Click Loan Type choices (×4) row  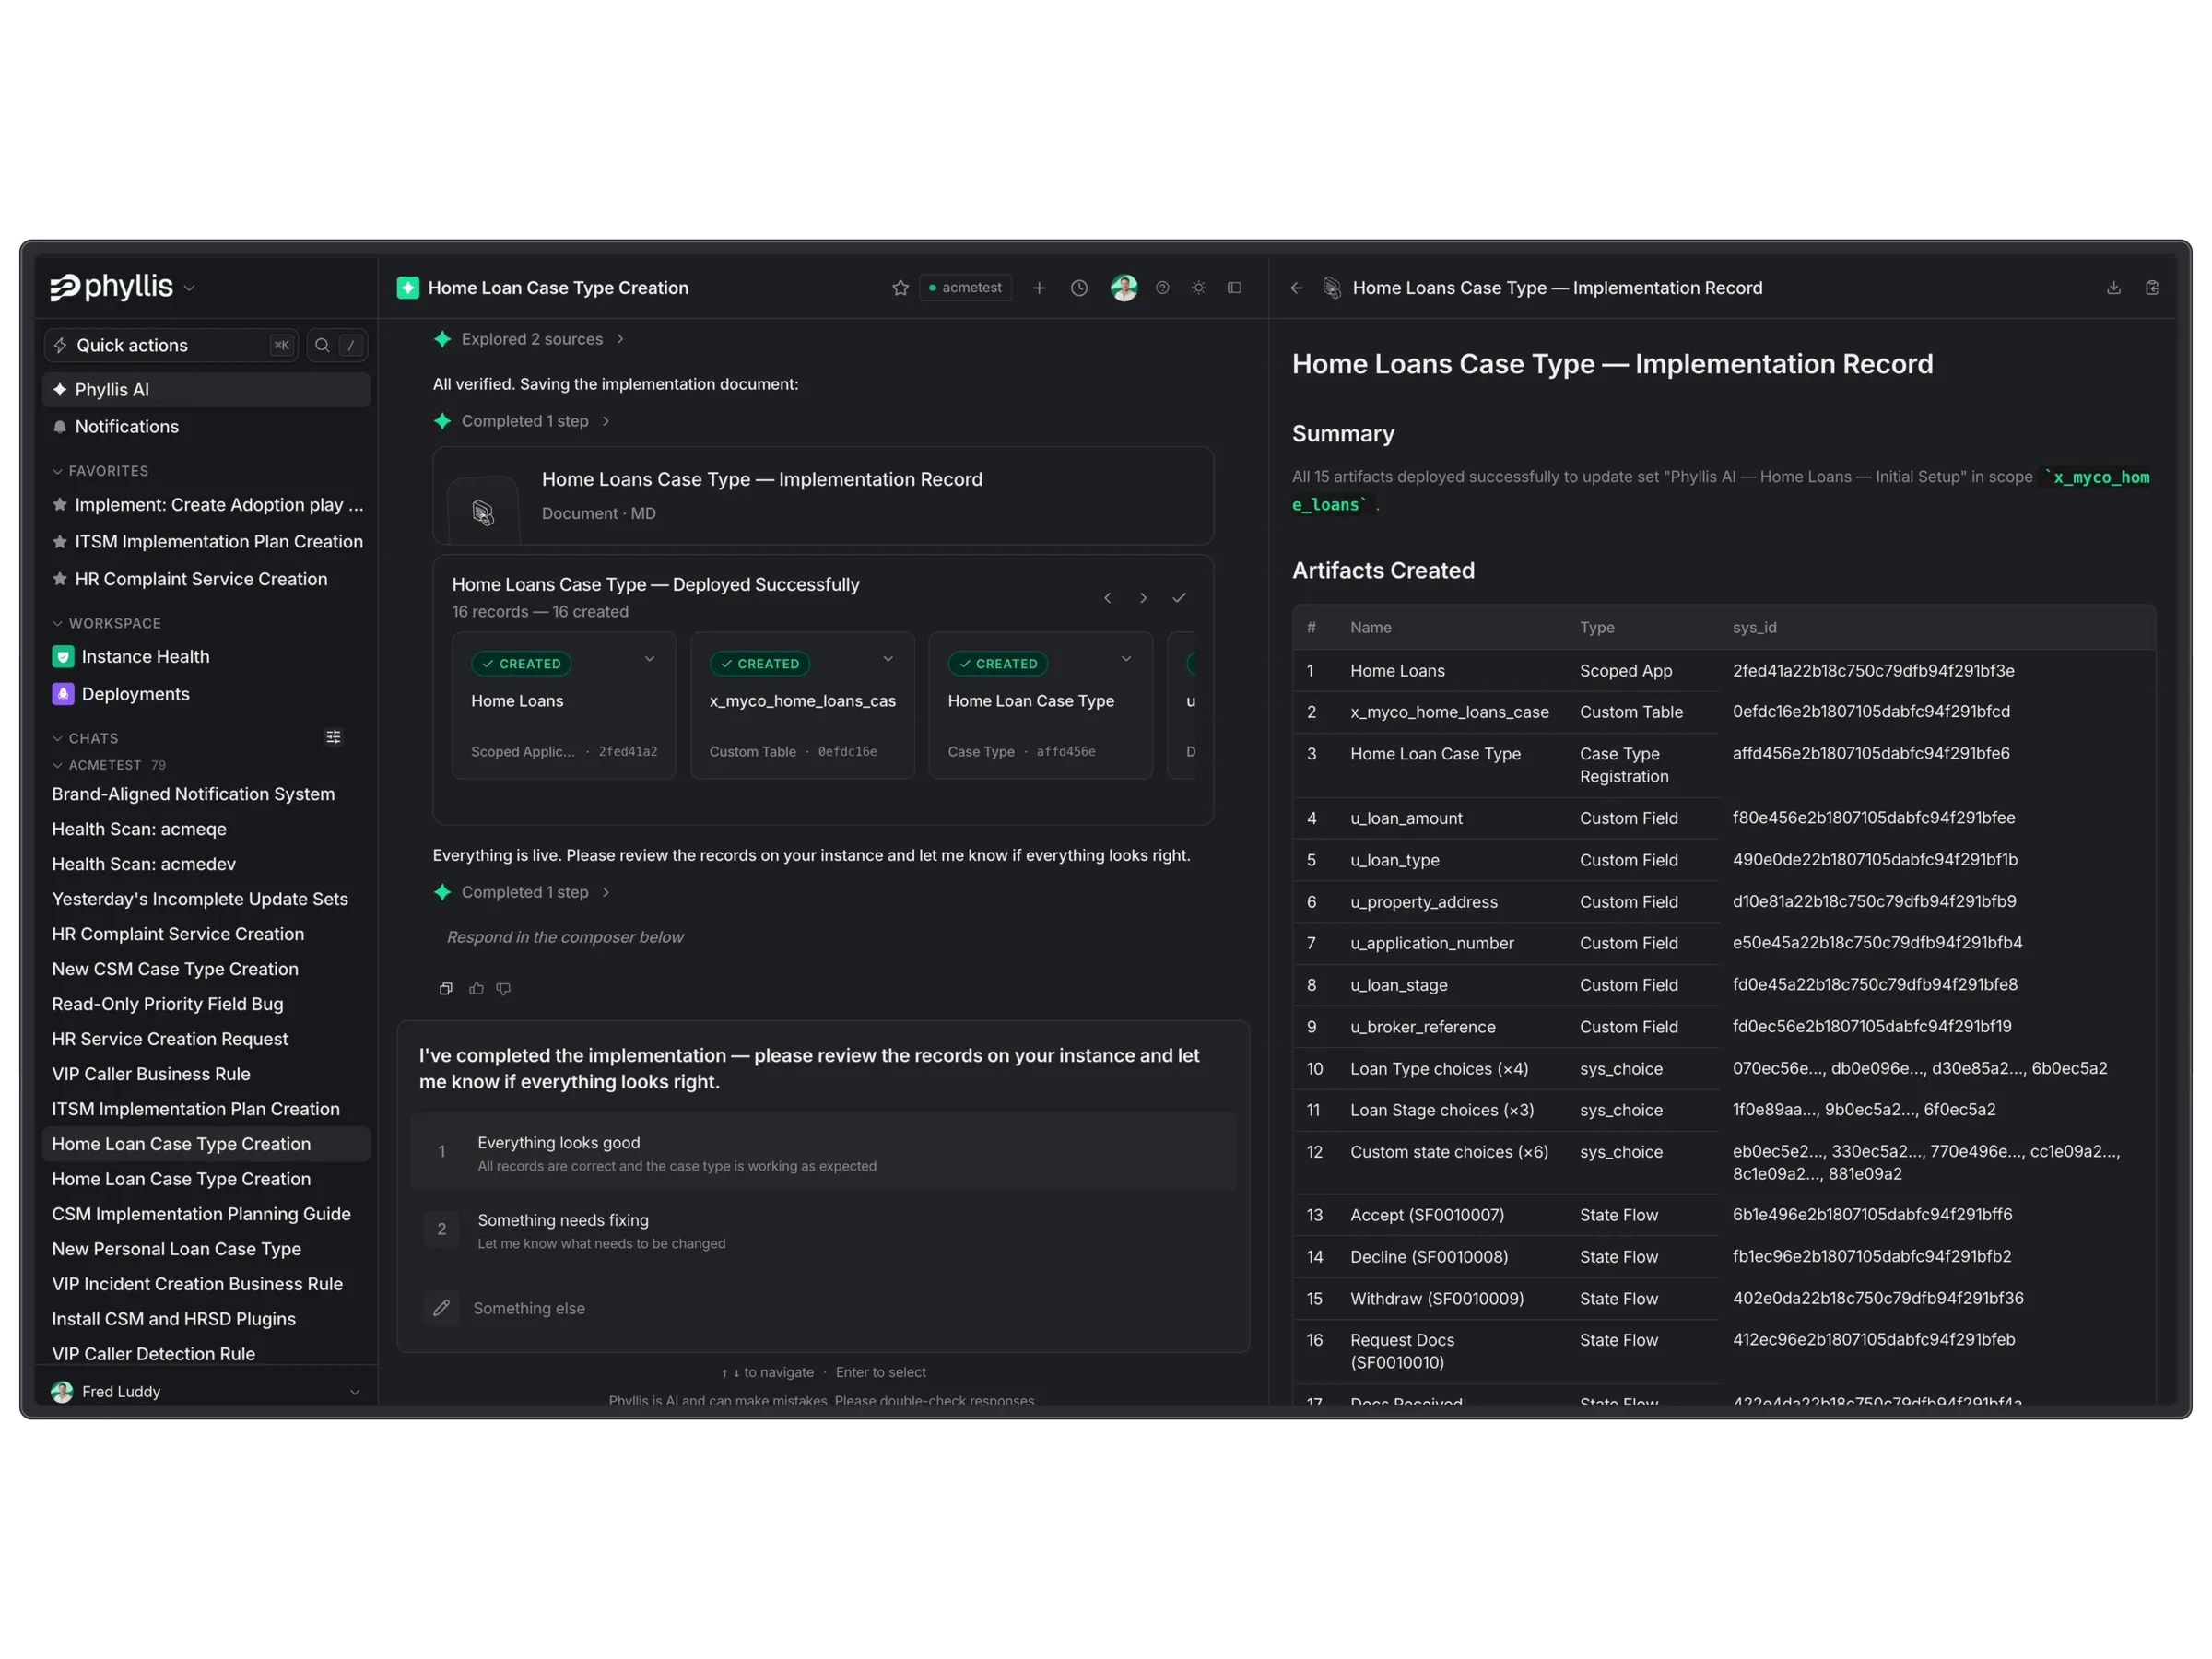tap(1724, 1069)
